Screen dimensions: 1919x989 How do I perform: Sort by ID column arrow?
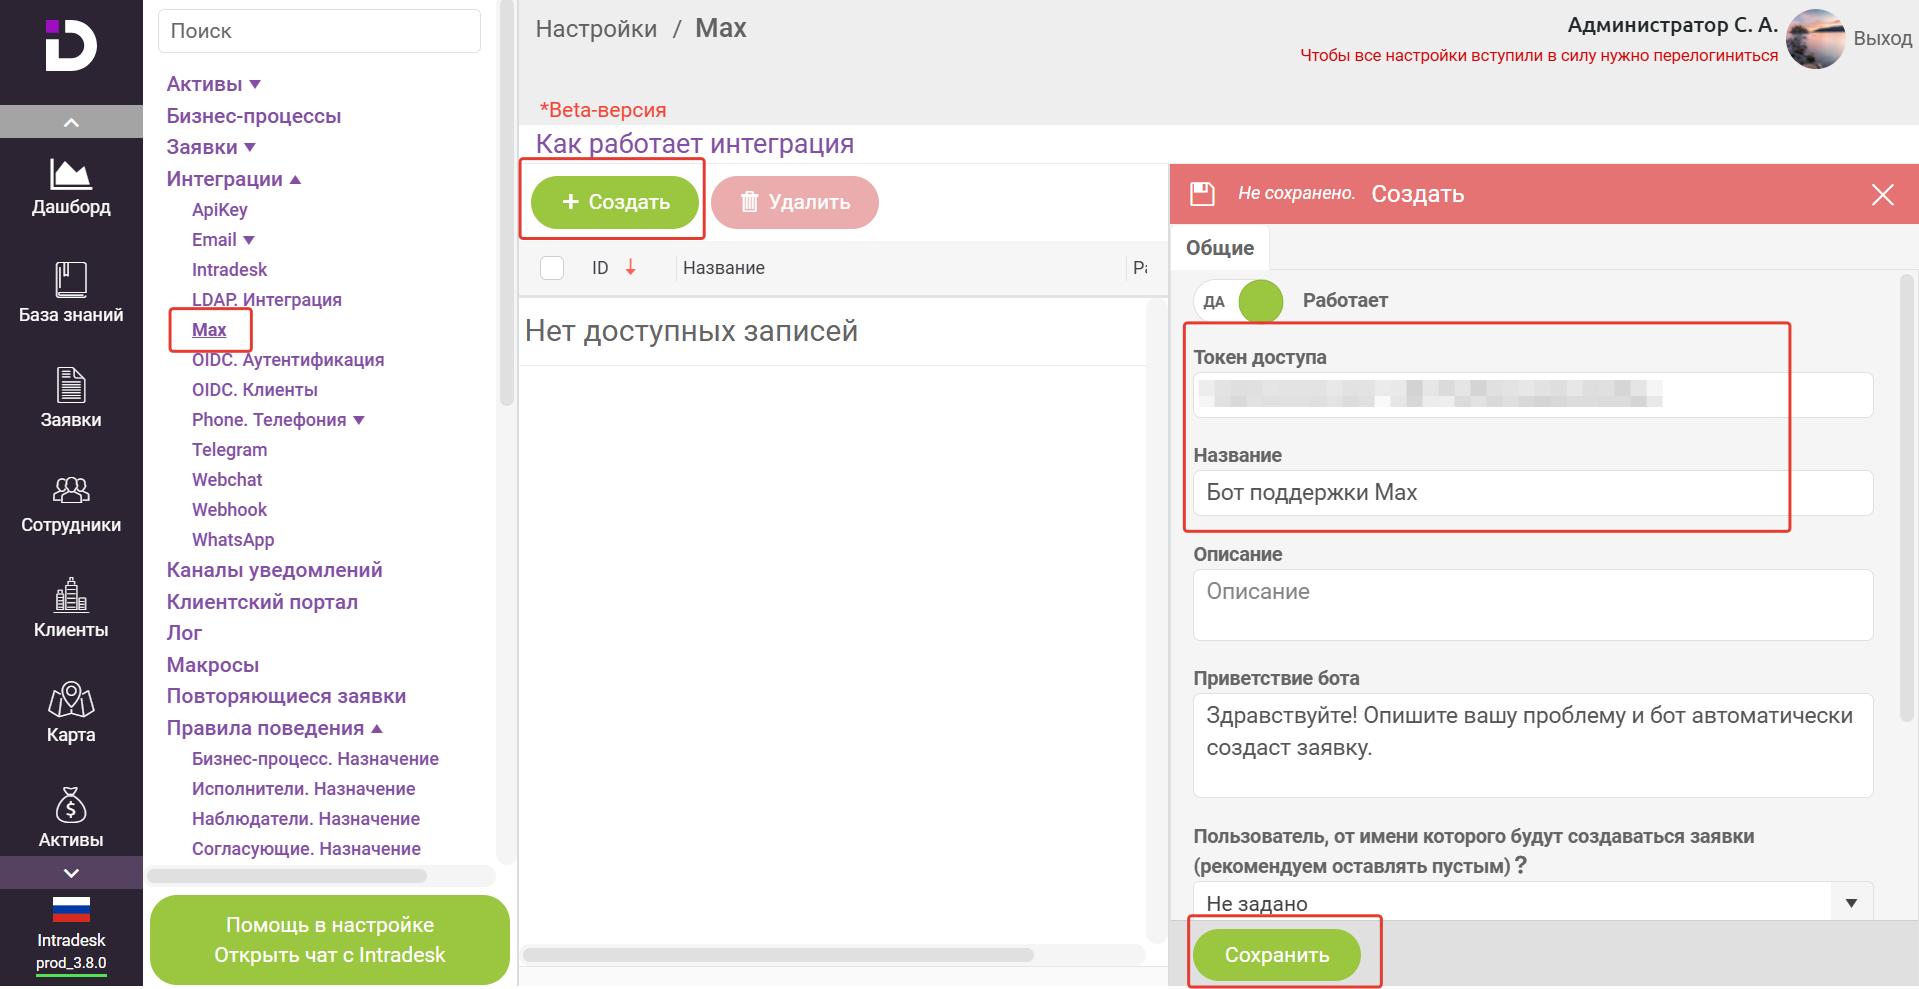point(631,268)
